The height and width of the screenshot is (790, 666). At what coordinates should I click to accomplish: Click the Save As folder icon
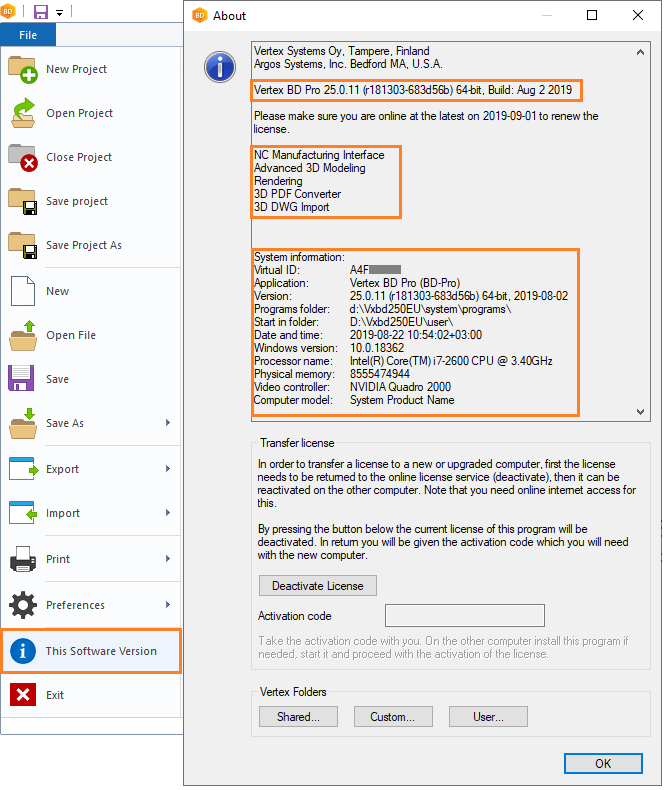23,423
